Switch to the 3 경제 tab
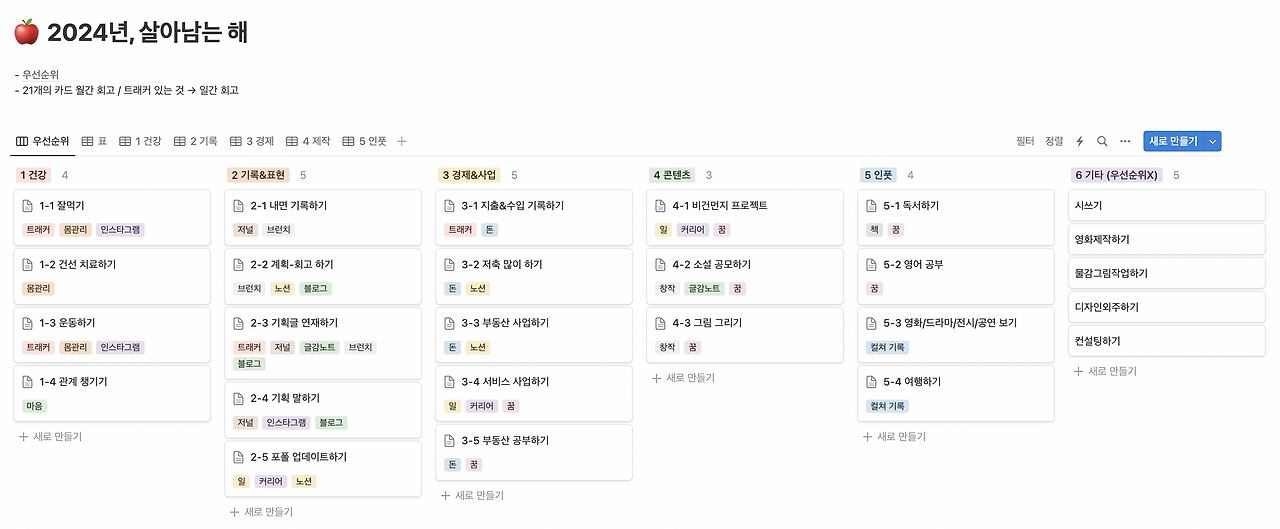Image resolution: width=1280 pixels, height=529 pixels. tap(252, 142)
